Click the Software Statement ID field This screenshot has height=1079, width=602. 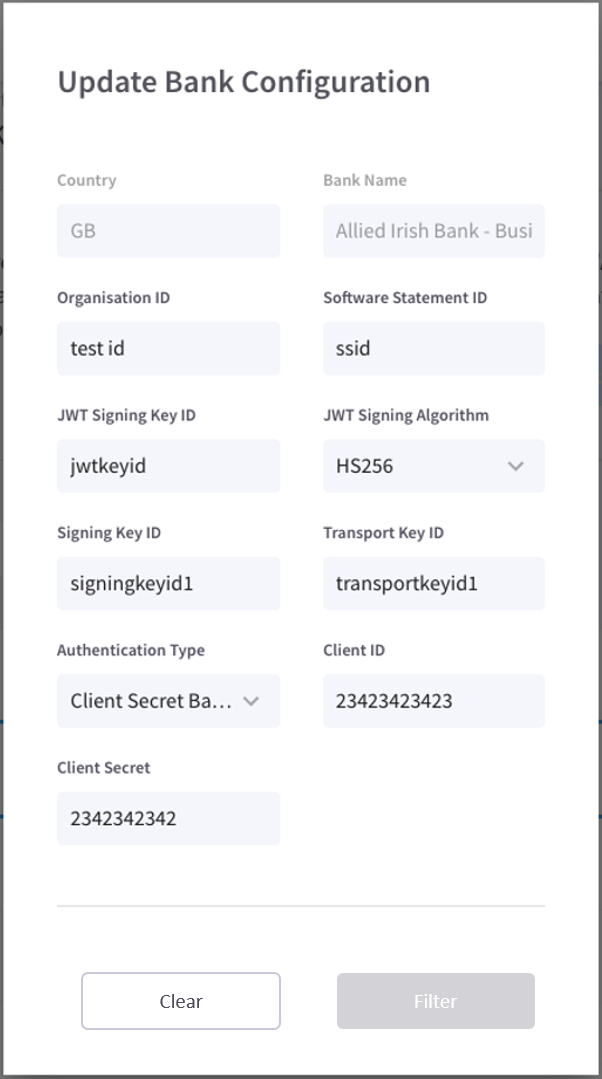tap(433, 349)
